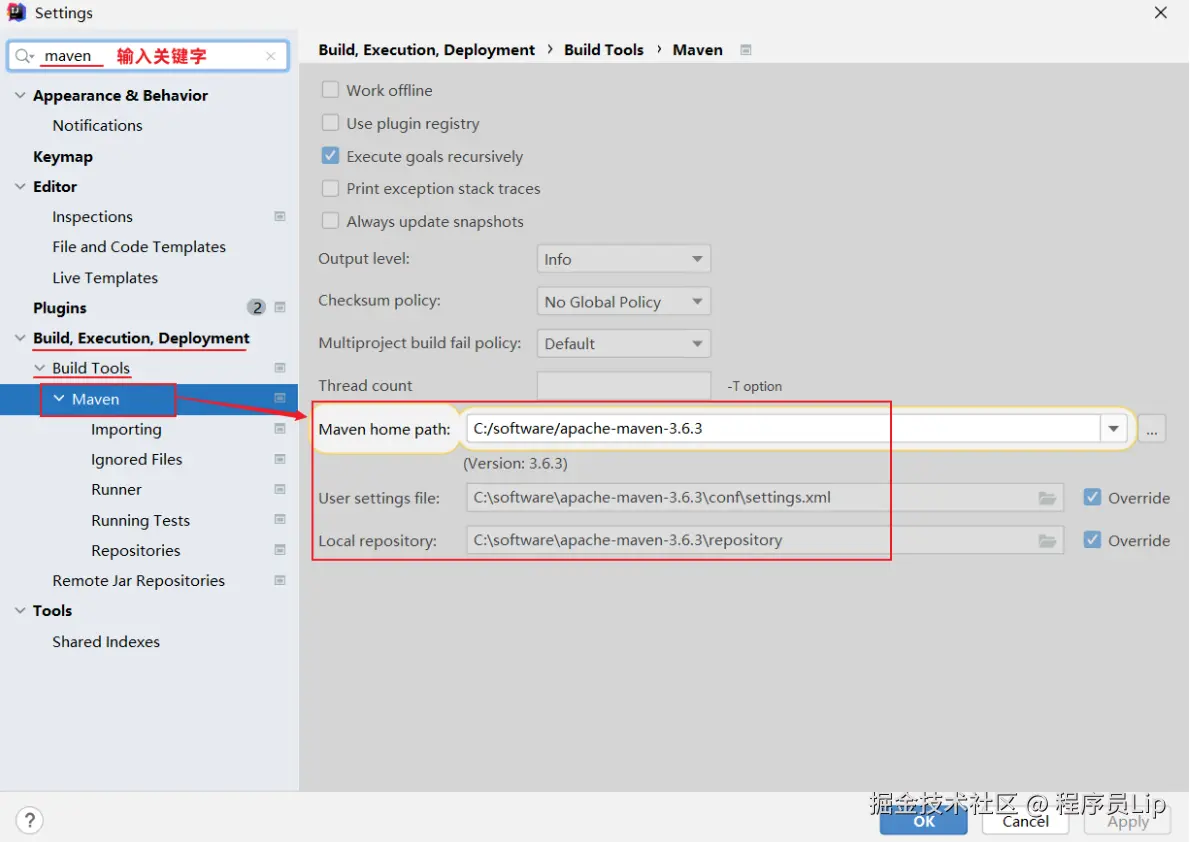
Task: Collapse the Build Tools chevron
Action: 39,368
